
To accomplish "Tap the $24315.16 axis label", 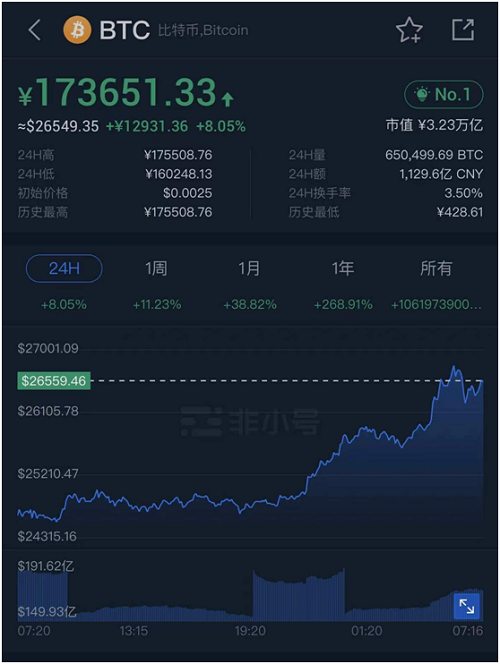I will pos(47,537).
